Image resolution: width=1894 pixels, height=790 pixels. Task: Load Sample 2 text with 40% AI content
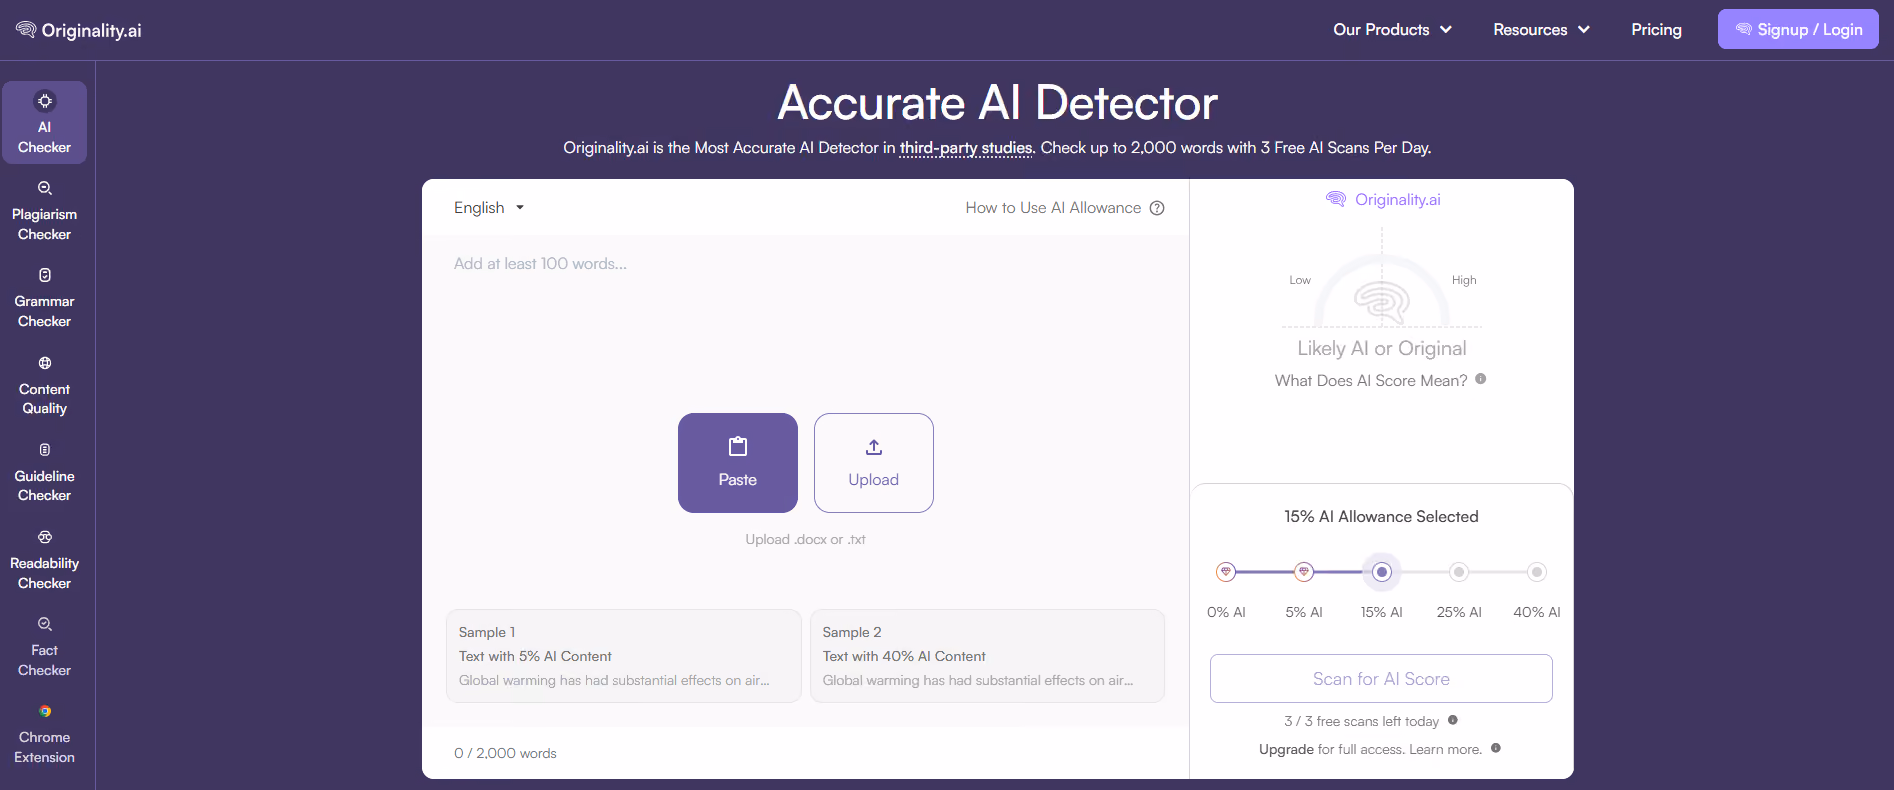tap(988, 656)
